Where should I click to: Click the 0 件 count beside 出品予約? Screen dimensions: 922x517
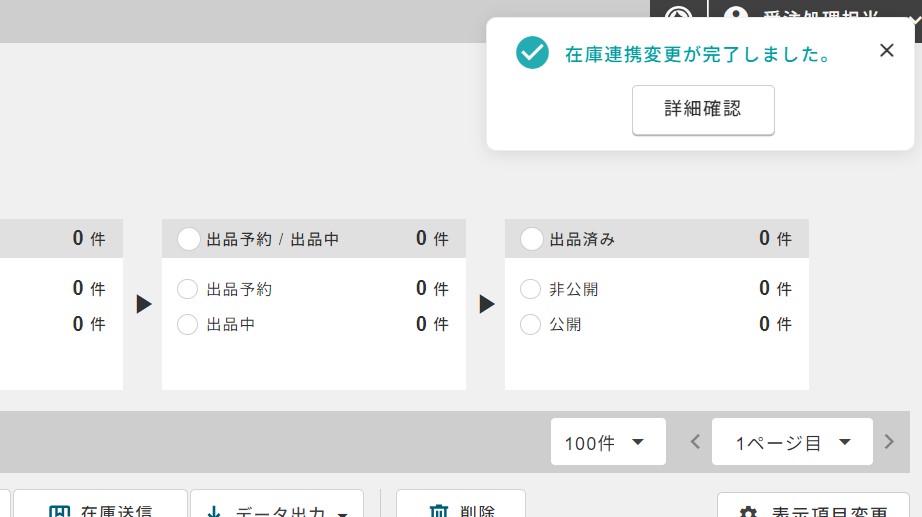click(x=432, y=288)
